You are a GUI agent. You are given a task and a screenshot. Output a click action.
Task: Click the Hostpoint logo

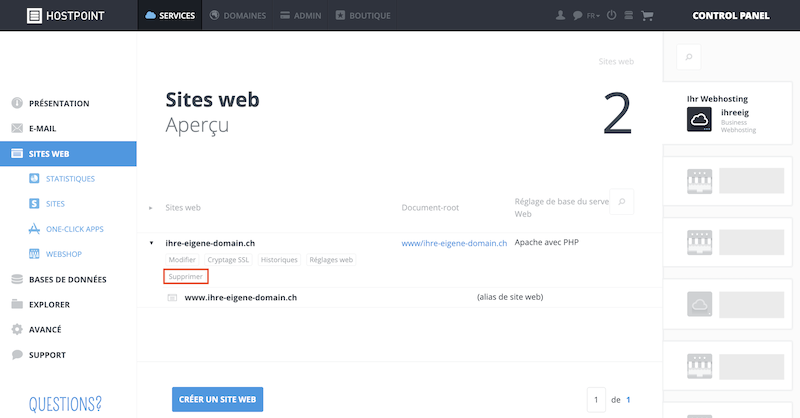65,16
